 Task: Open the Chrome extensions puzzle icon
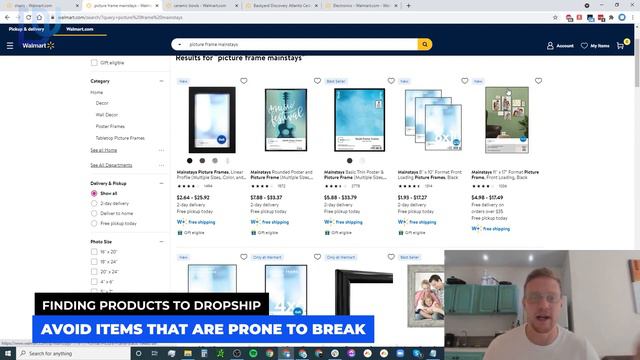(x=611, y=18)
